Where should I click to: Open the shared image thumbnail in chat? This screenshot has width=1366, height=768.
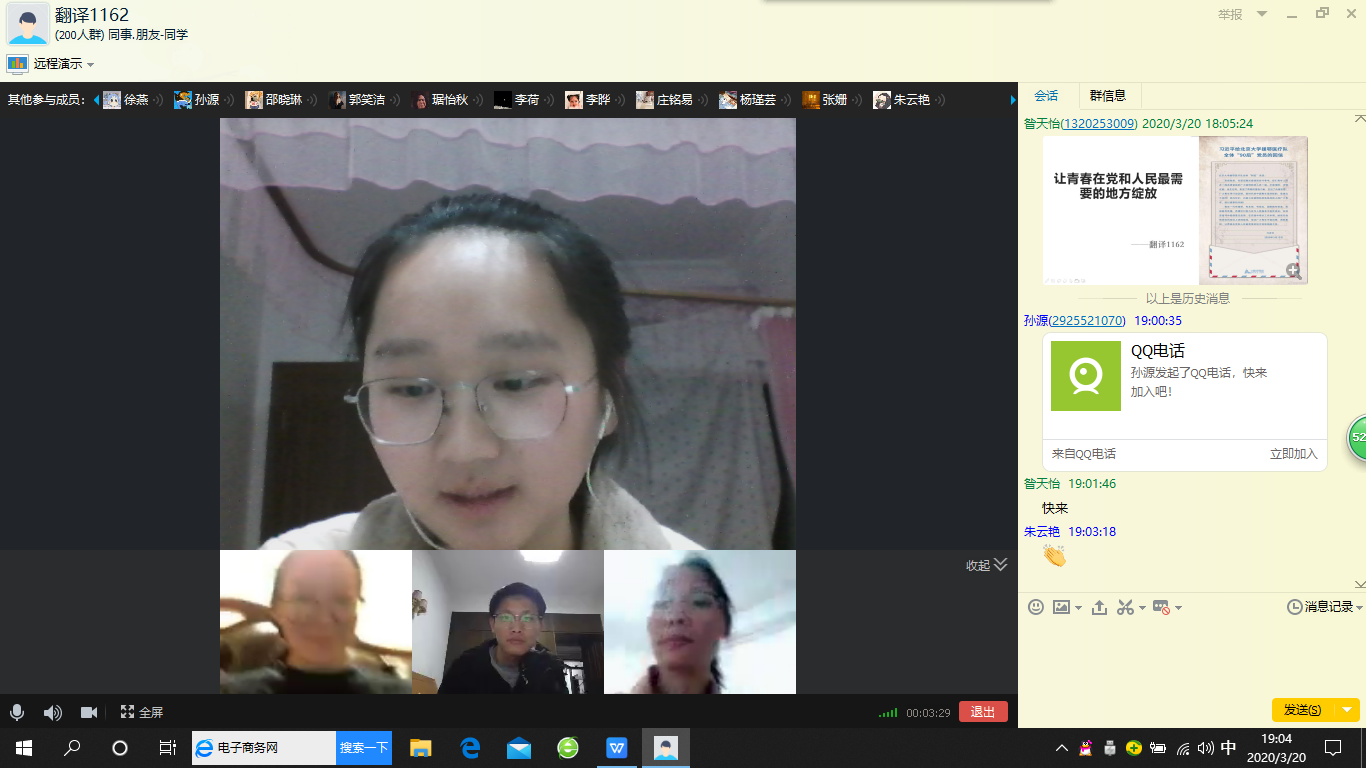point(1175,210)
